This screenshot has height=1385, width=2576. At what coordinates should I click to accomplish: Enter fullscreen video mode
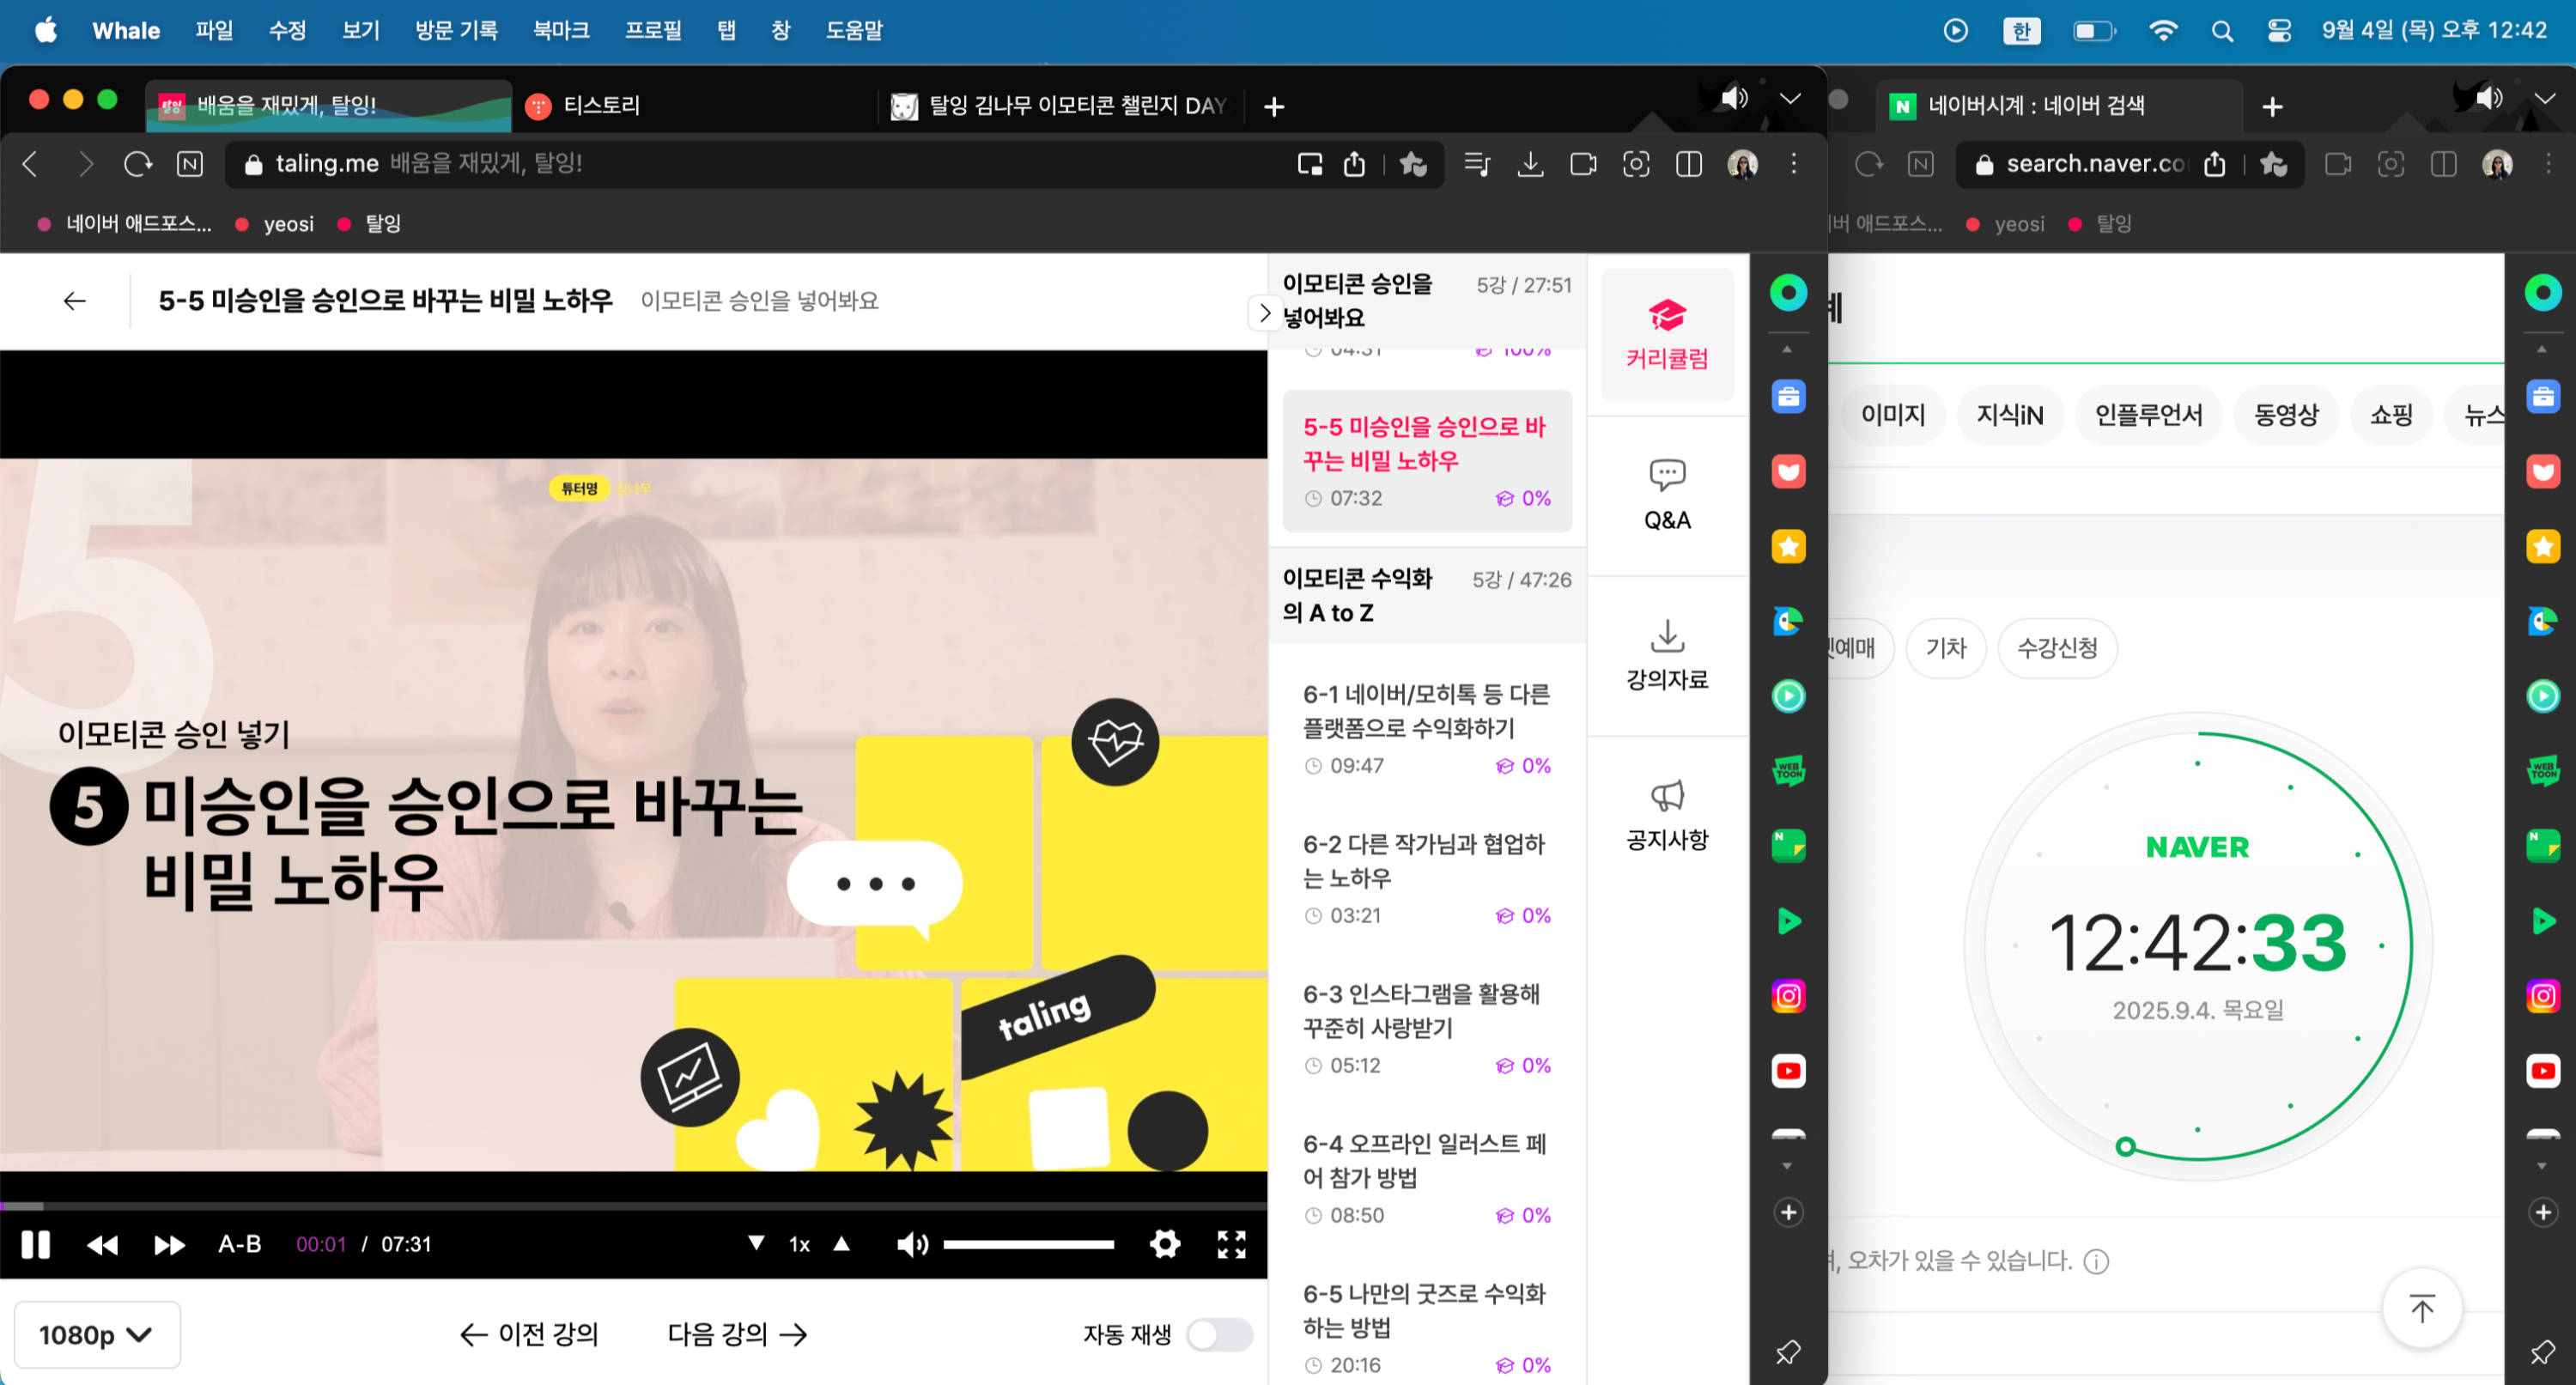pos(1231,1244)
